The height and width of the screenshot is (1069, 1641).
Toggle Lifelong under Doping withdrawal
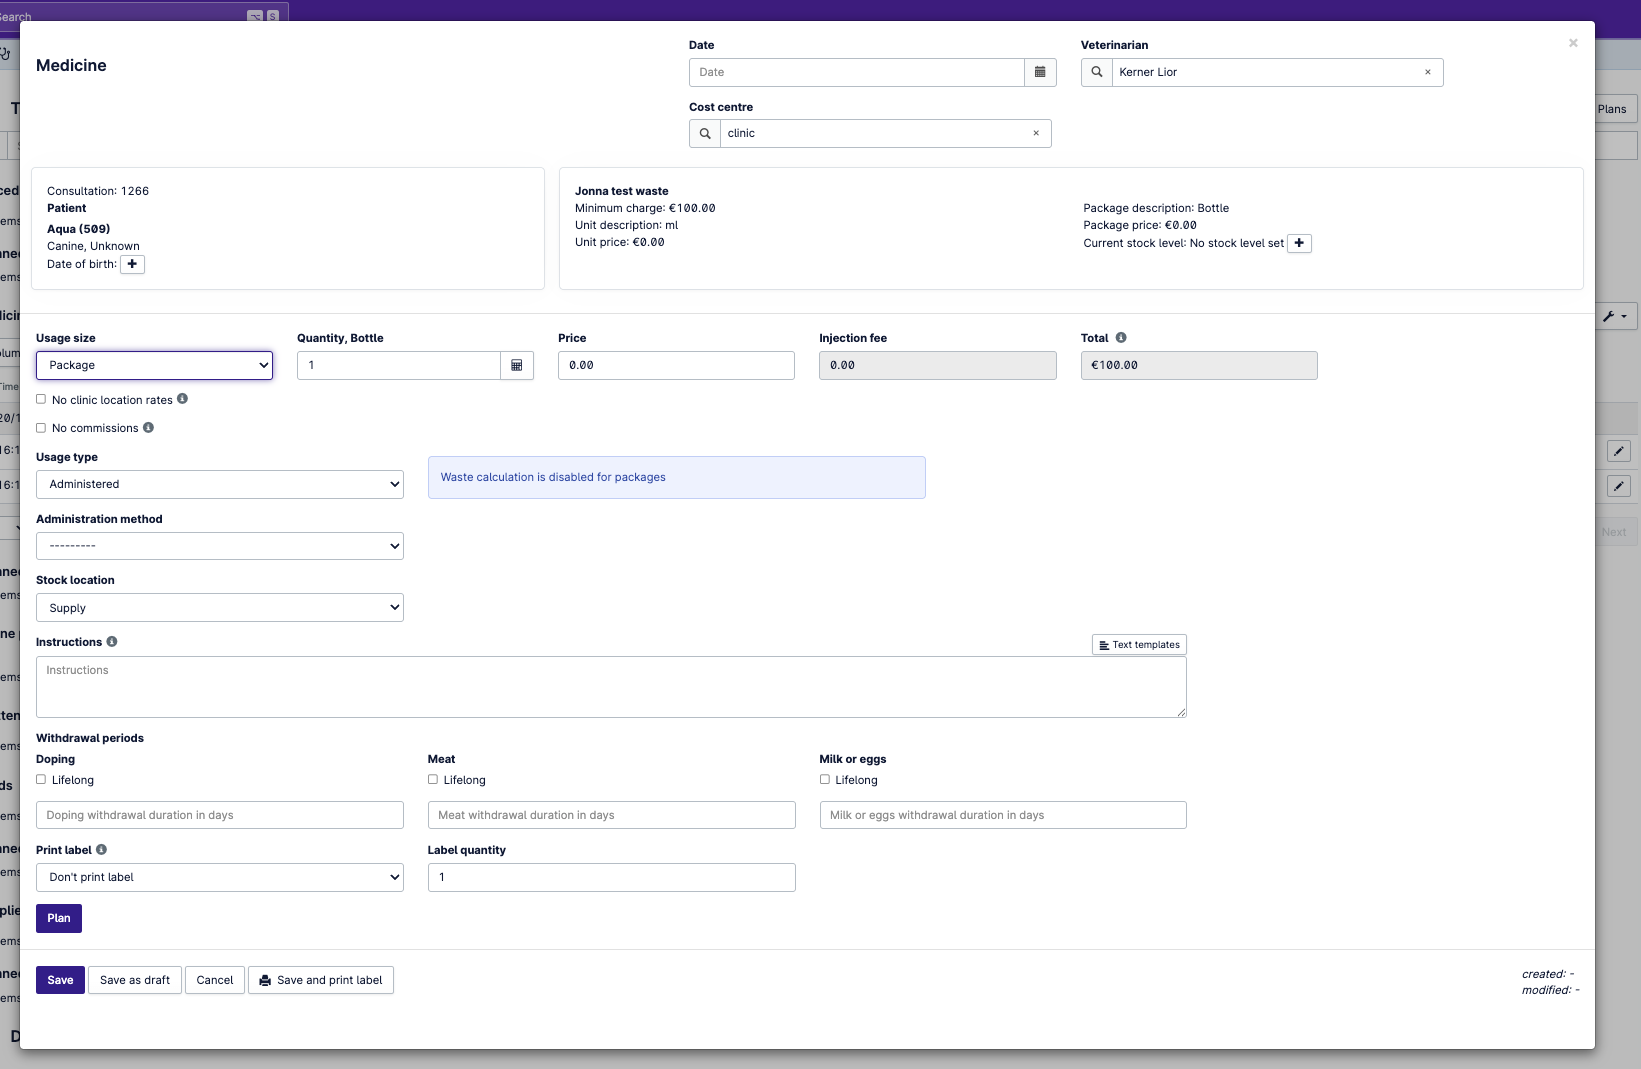click(41, 779)
